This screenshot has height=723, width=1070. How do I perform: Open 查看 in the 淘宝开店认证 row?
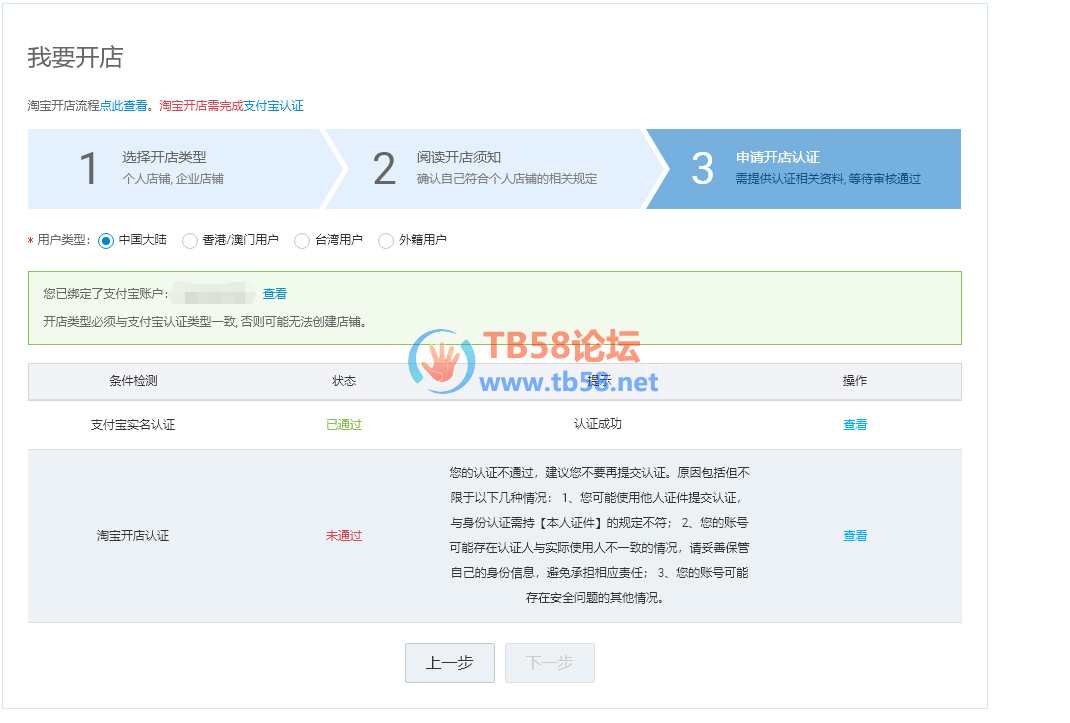pyautogui.click(x=855, y=536)
